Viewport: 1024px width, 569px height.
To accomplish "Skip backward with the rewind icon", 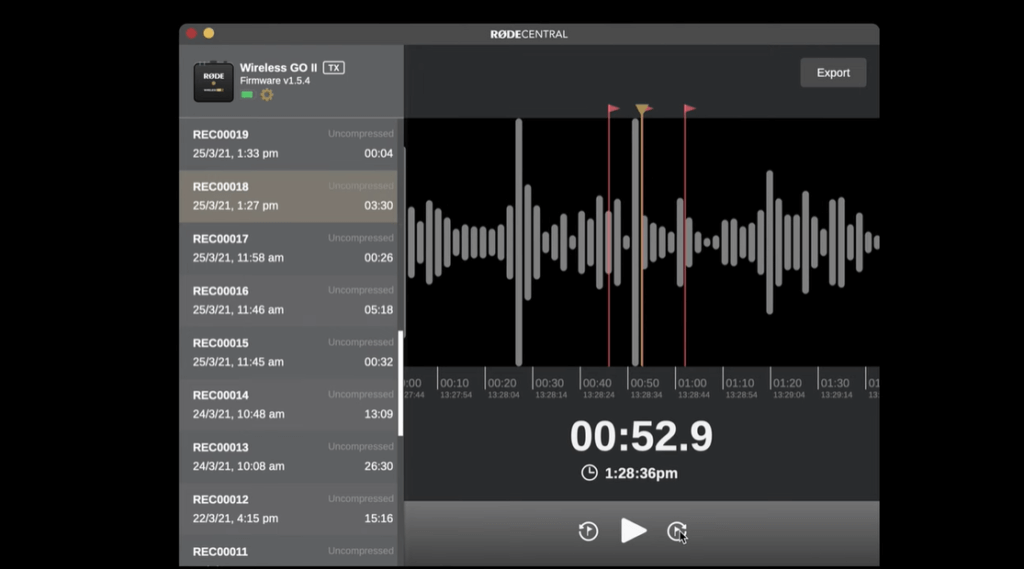I will [x=588, y=531].
